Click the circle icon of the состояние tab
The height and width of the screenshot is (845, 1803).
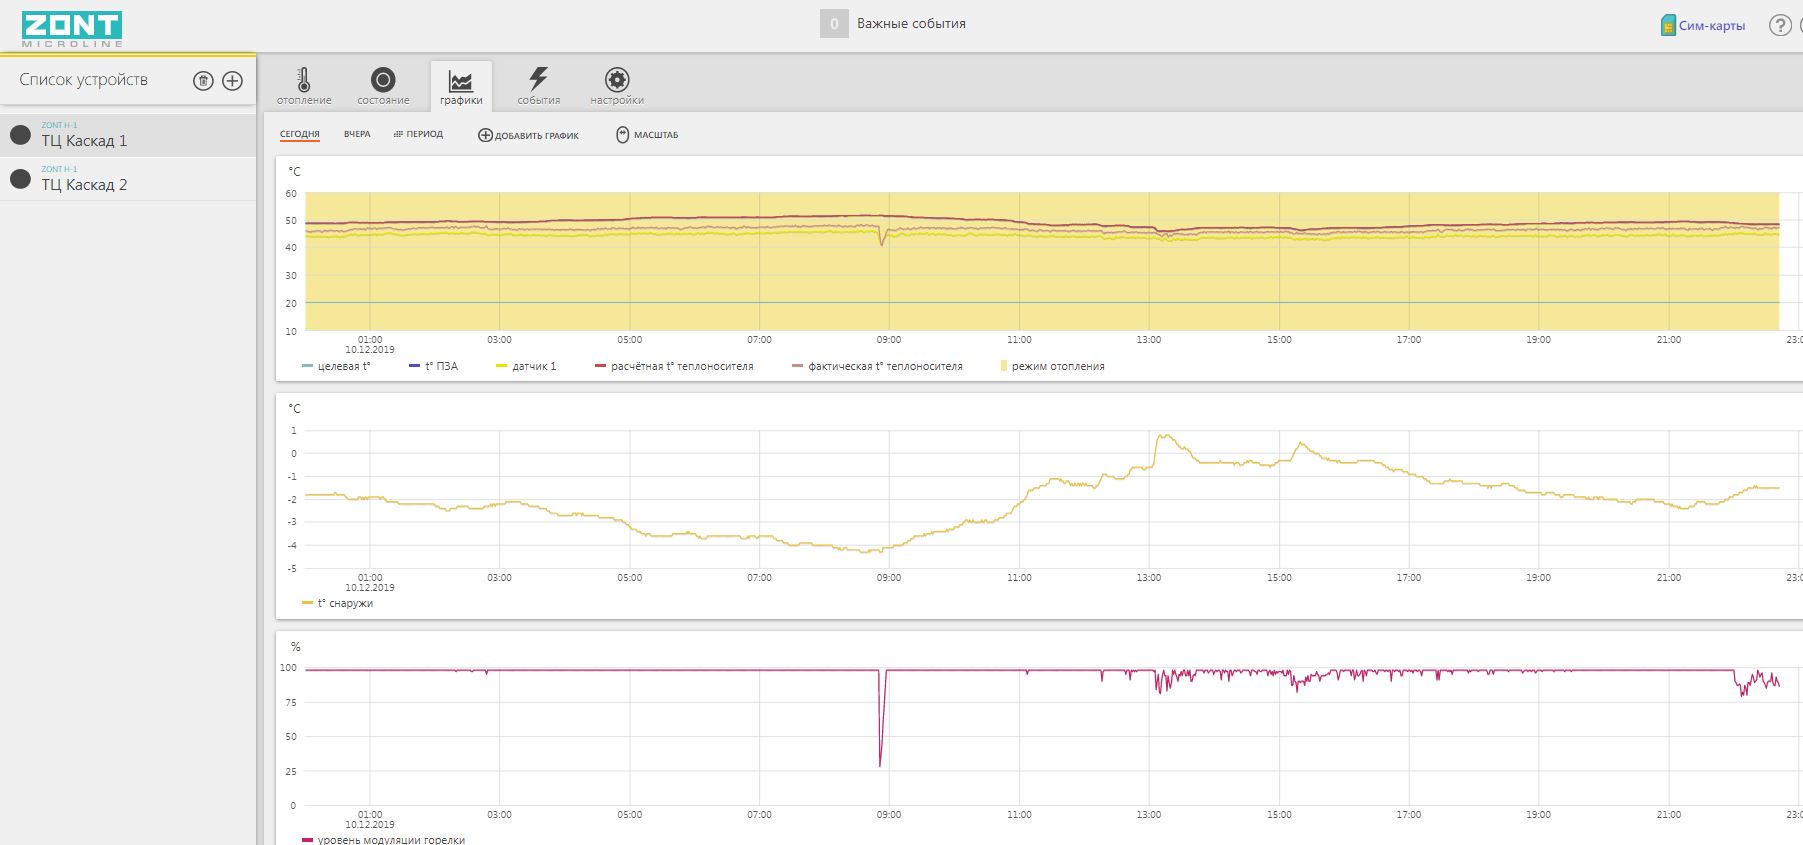coord(383,79)
